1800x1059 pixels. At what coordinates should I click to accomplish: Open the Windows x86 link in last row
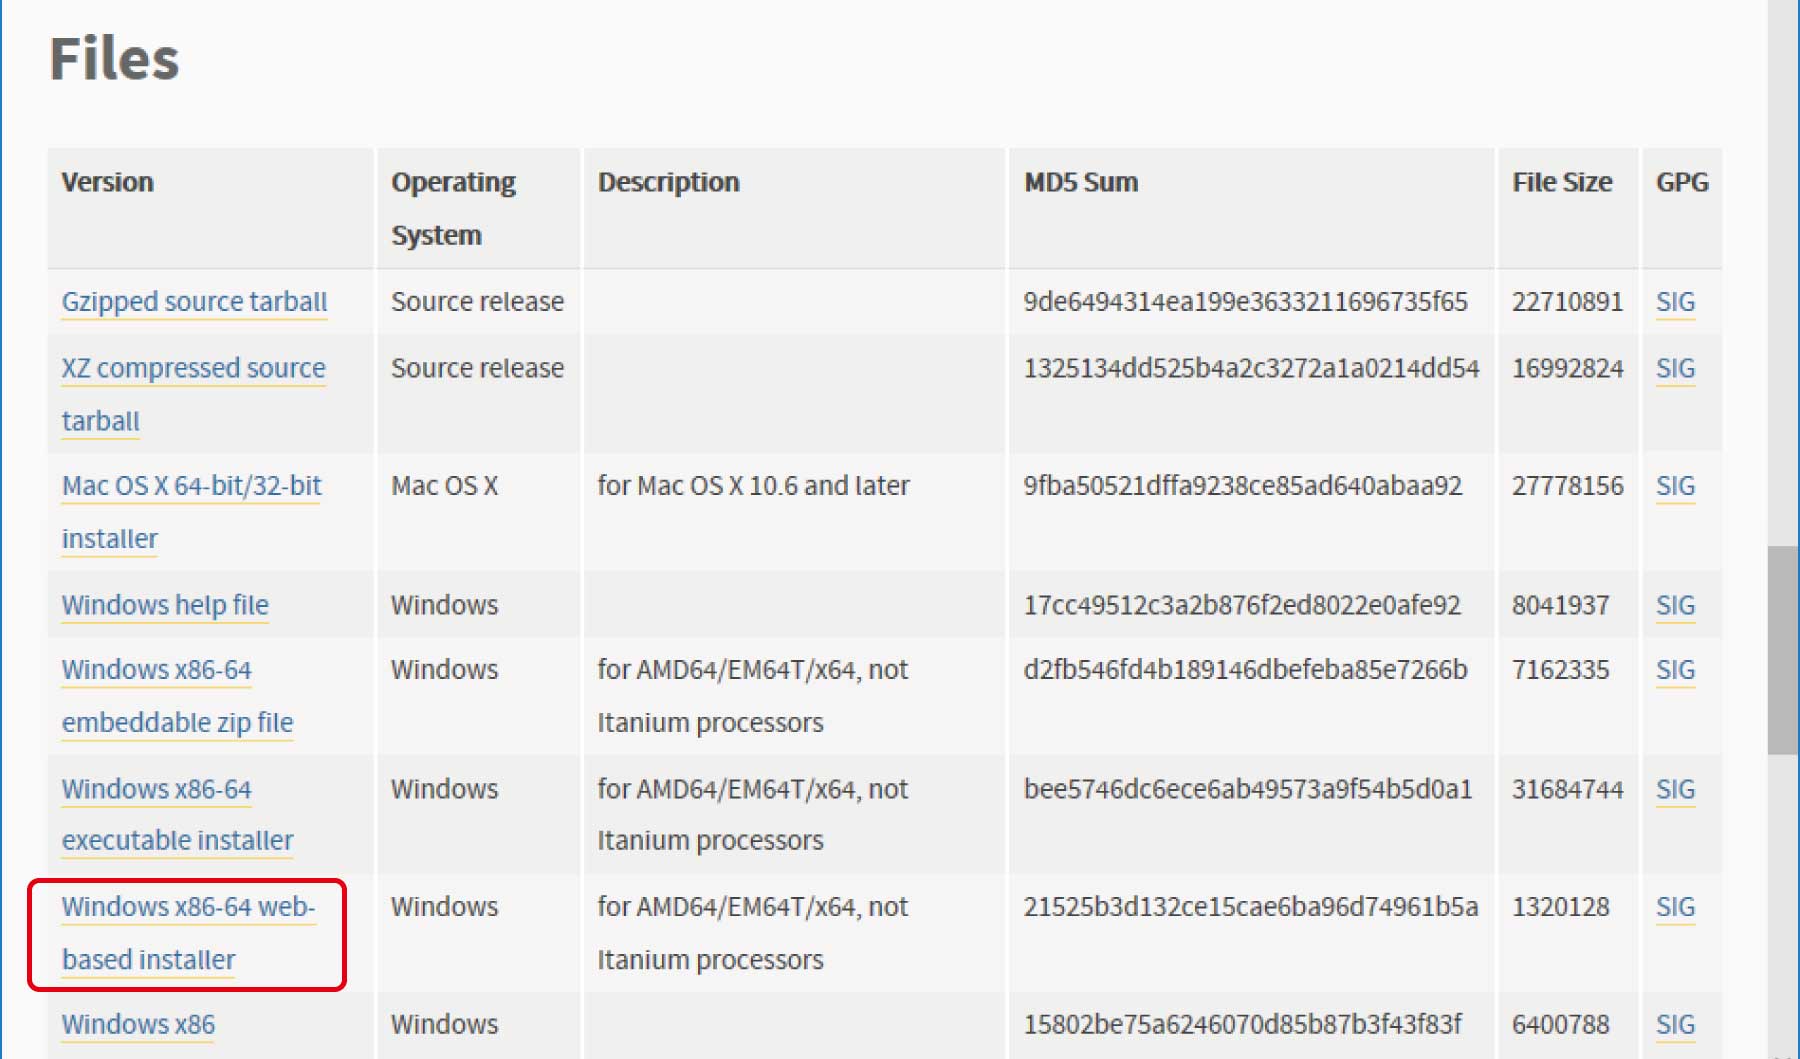[x=138, y=1025]
